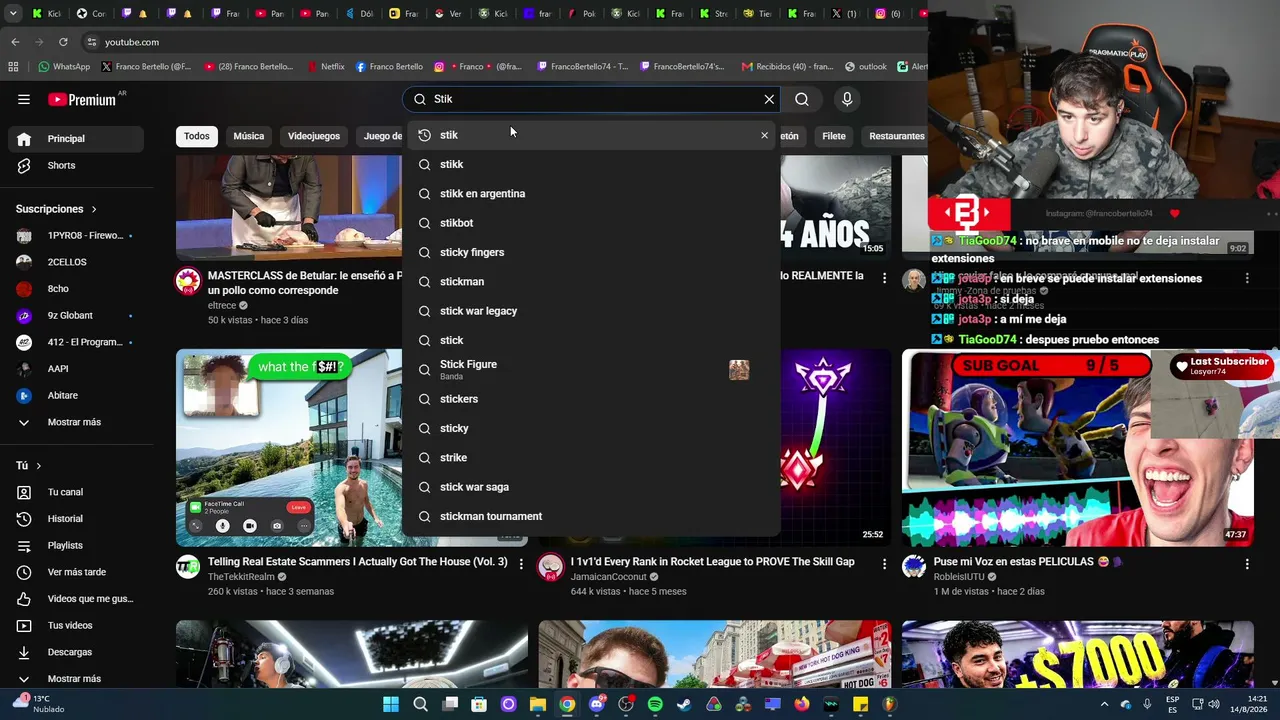Open 9z Globant subscription channel
This screenshot has width=1280, height=720.
[78, 315]
